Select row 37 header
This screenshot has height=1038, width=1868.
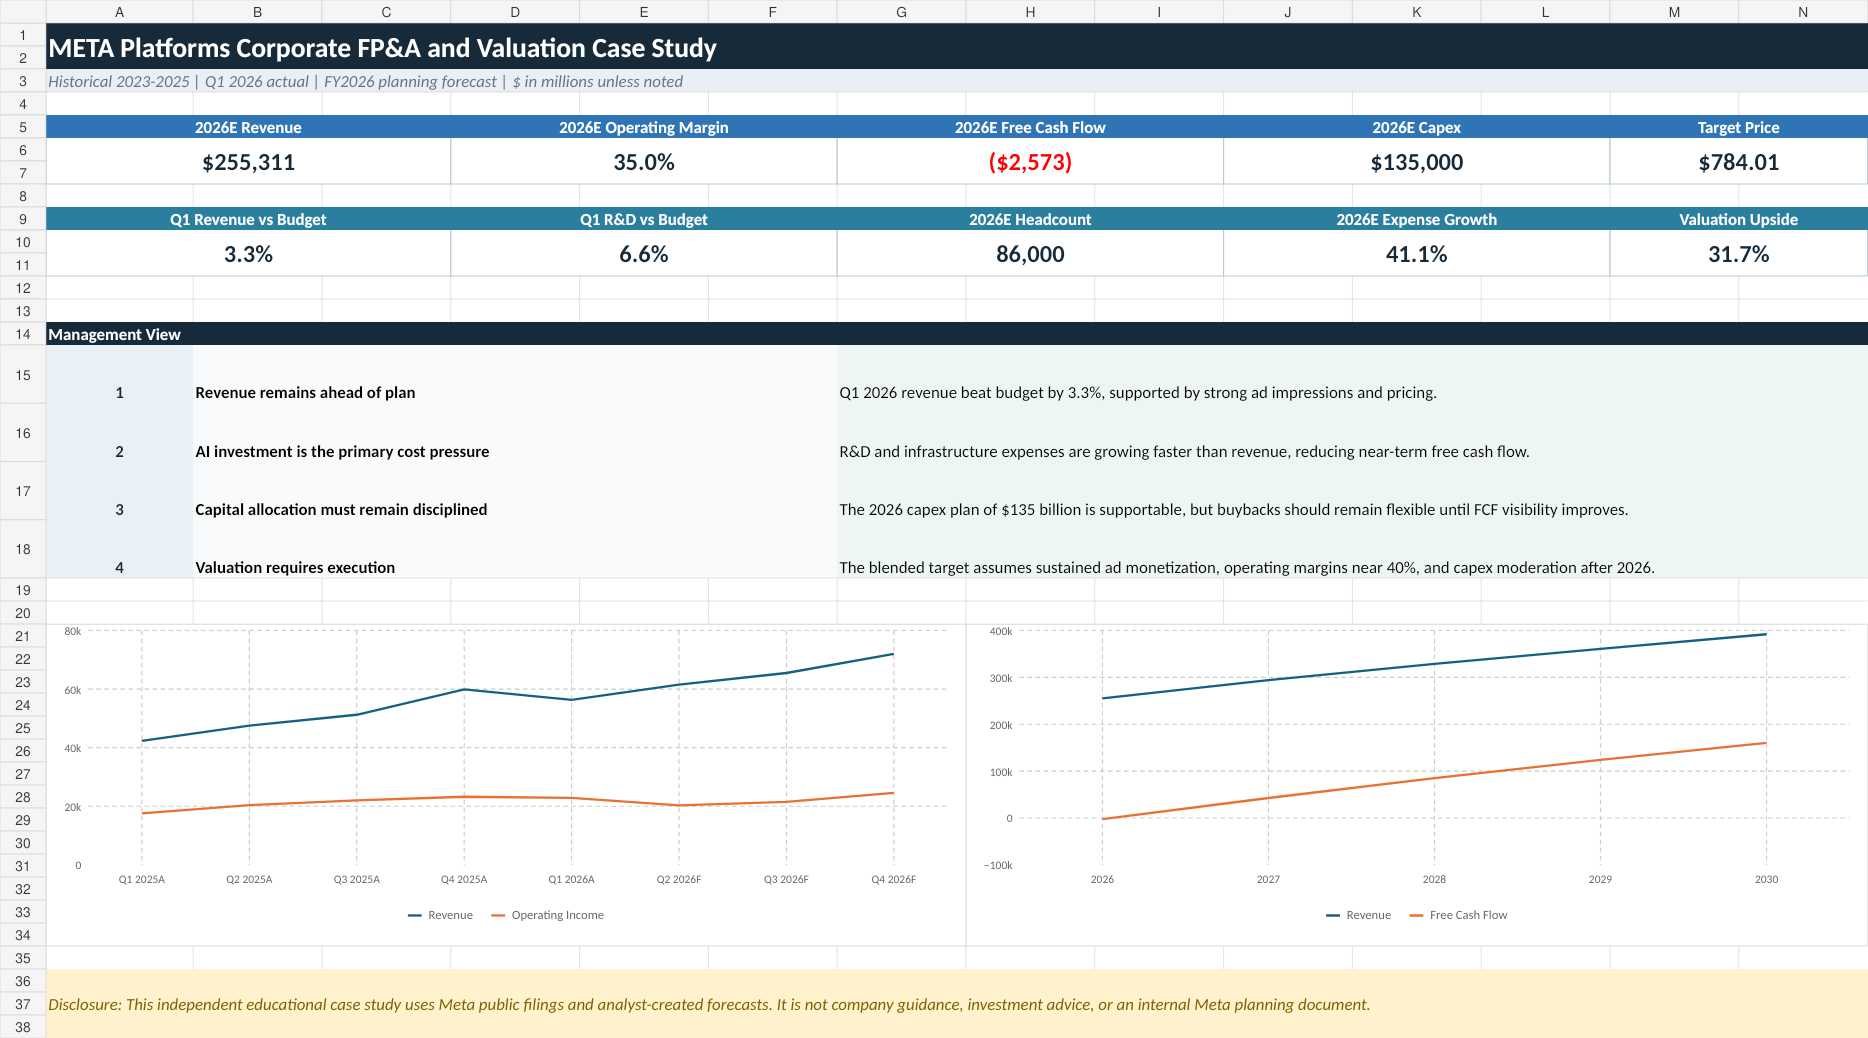point(23,1004)
